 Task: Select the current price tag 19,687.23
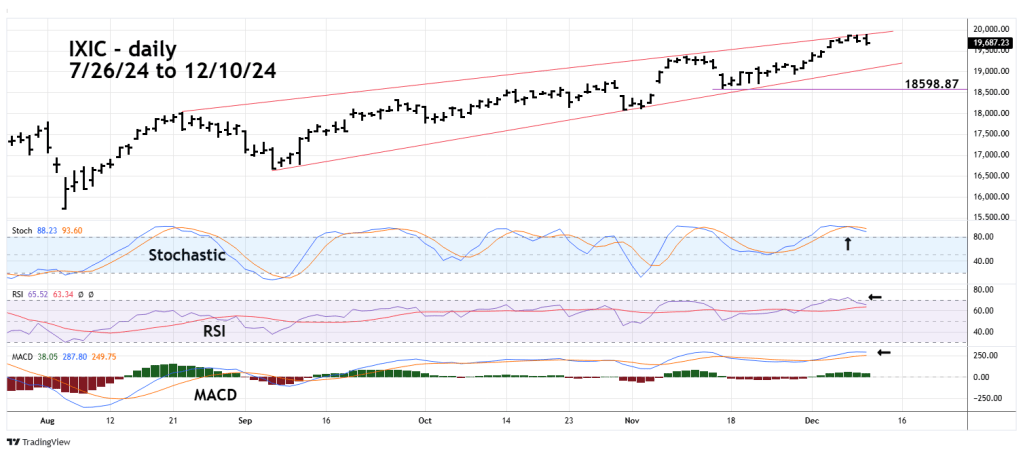click(993, 43)
